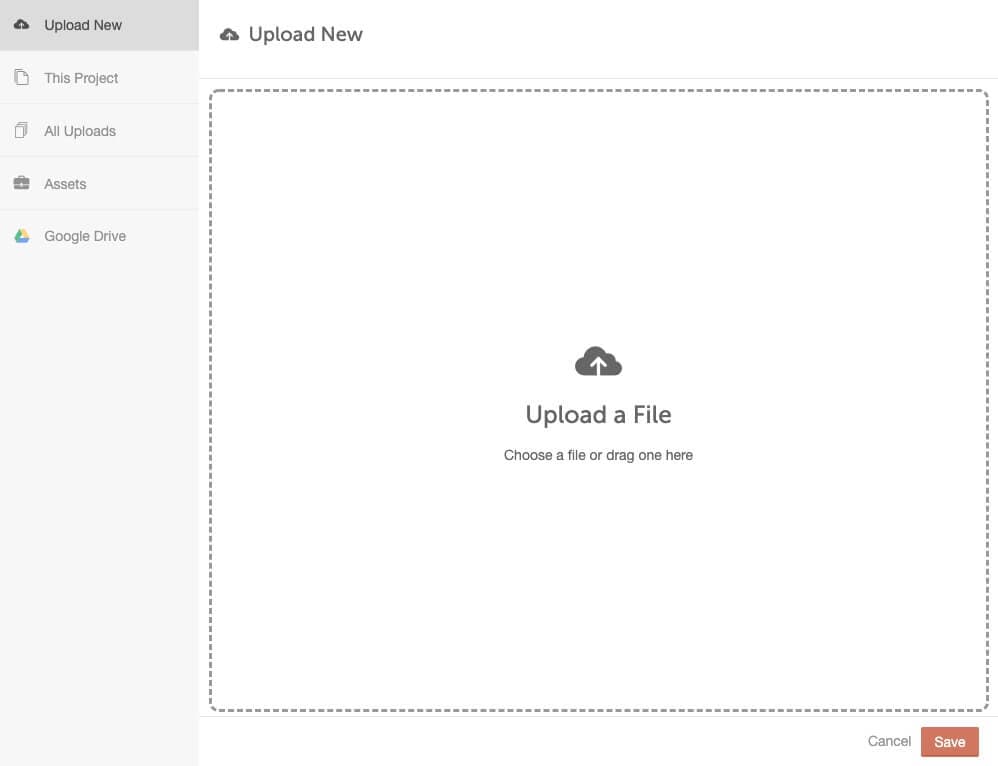Click the briefcase icon next to Assets
Viewport: 998px width, 766px height.
tap(22, 183)
